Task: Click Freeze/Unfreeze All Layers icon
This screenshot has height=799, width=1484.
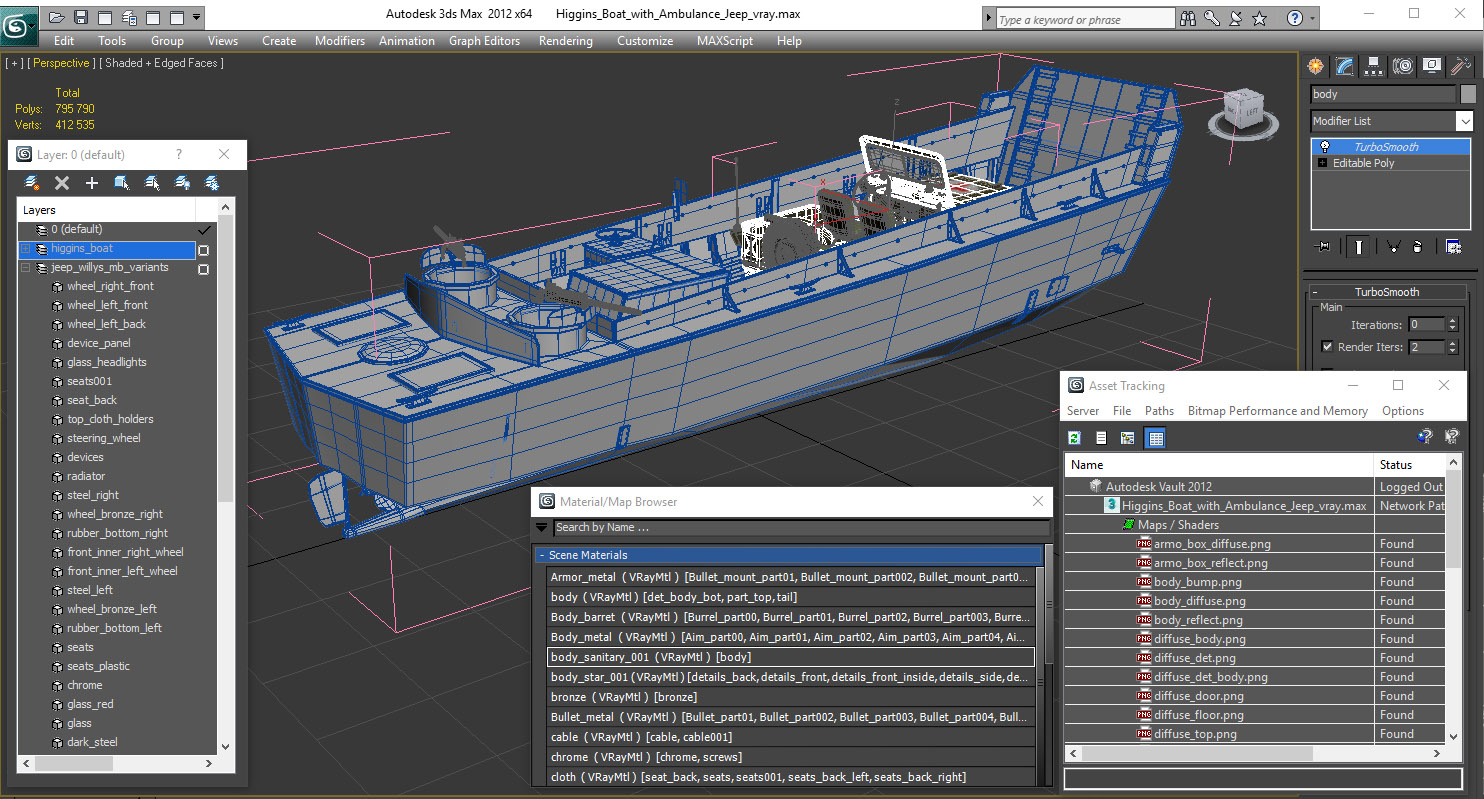Action: point(212,183)
